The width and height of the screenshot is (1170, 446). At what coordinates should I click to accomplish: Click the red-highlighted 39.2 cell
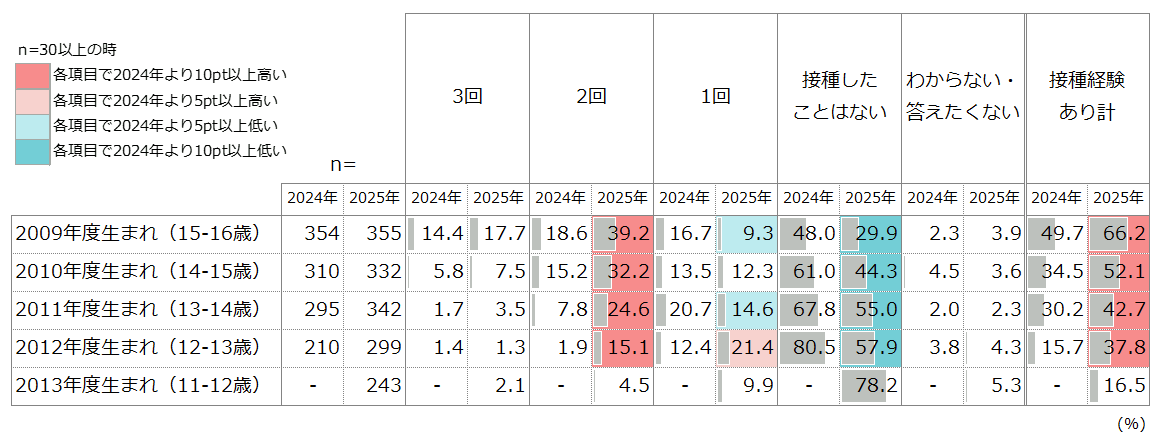tap(622, 234)
